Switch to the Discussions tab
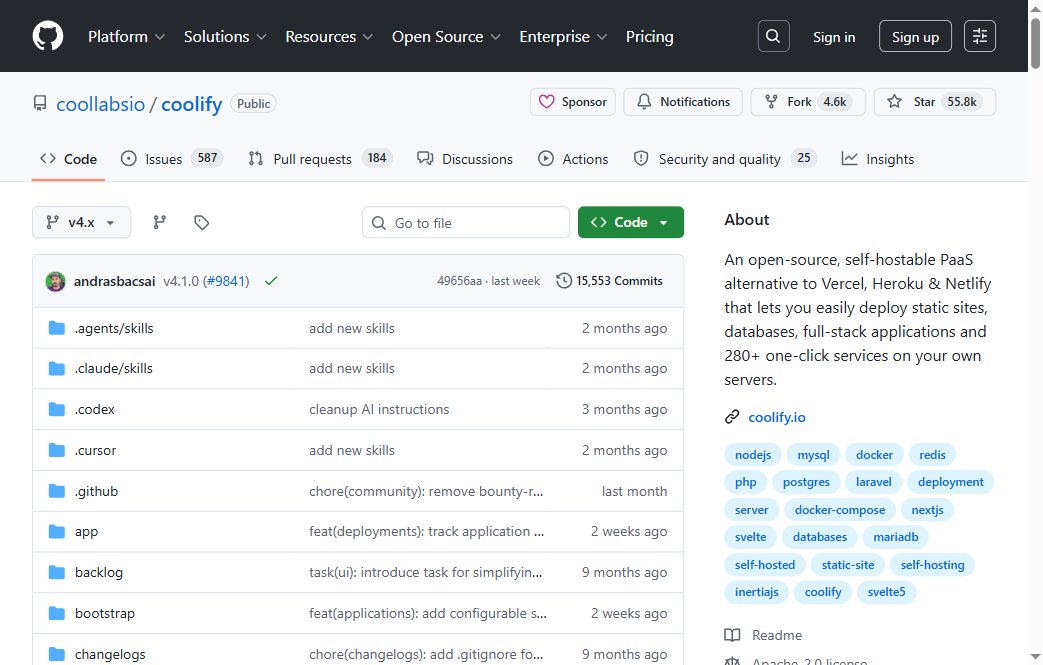Screen dimensions: 1043x665 click(464, 159)
